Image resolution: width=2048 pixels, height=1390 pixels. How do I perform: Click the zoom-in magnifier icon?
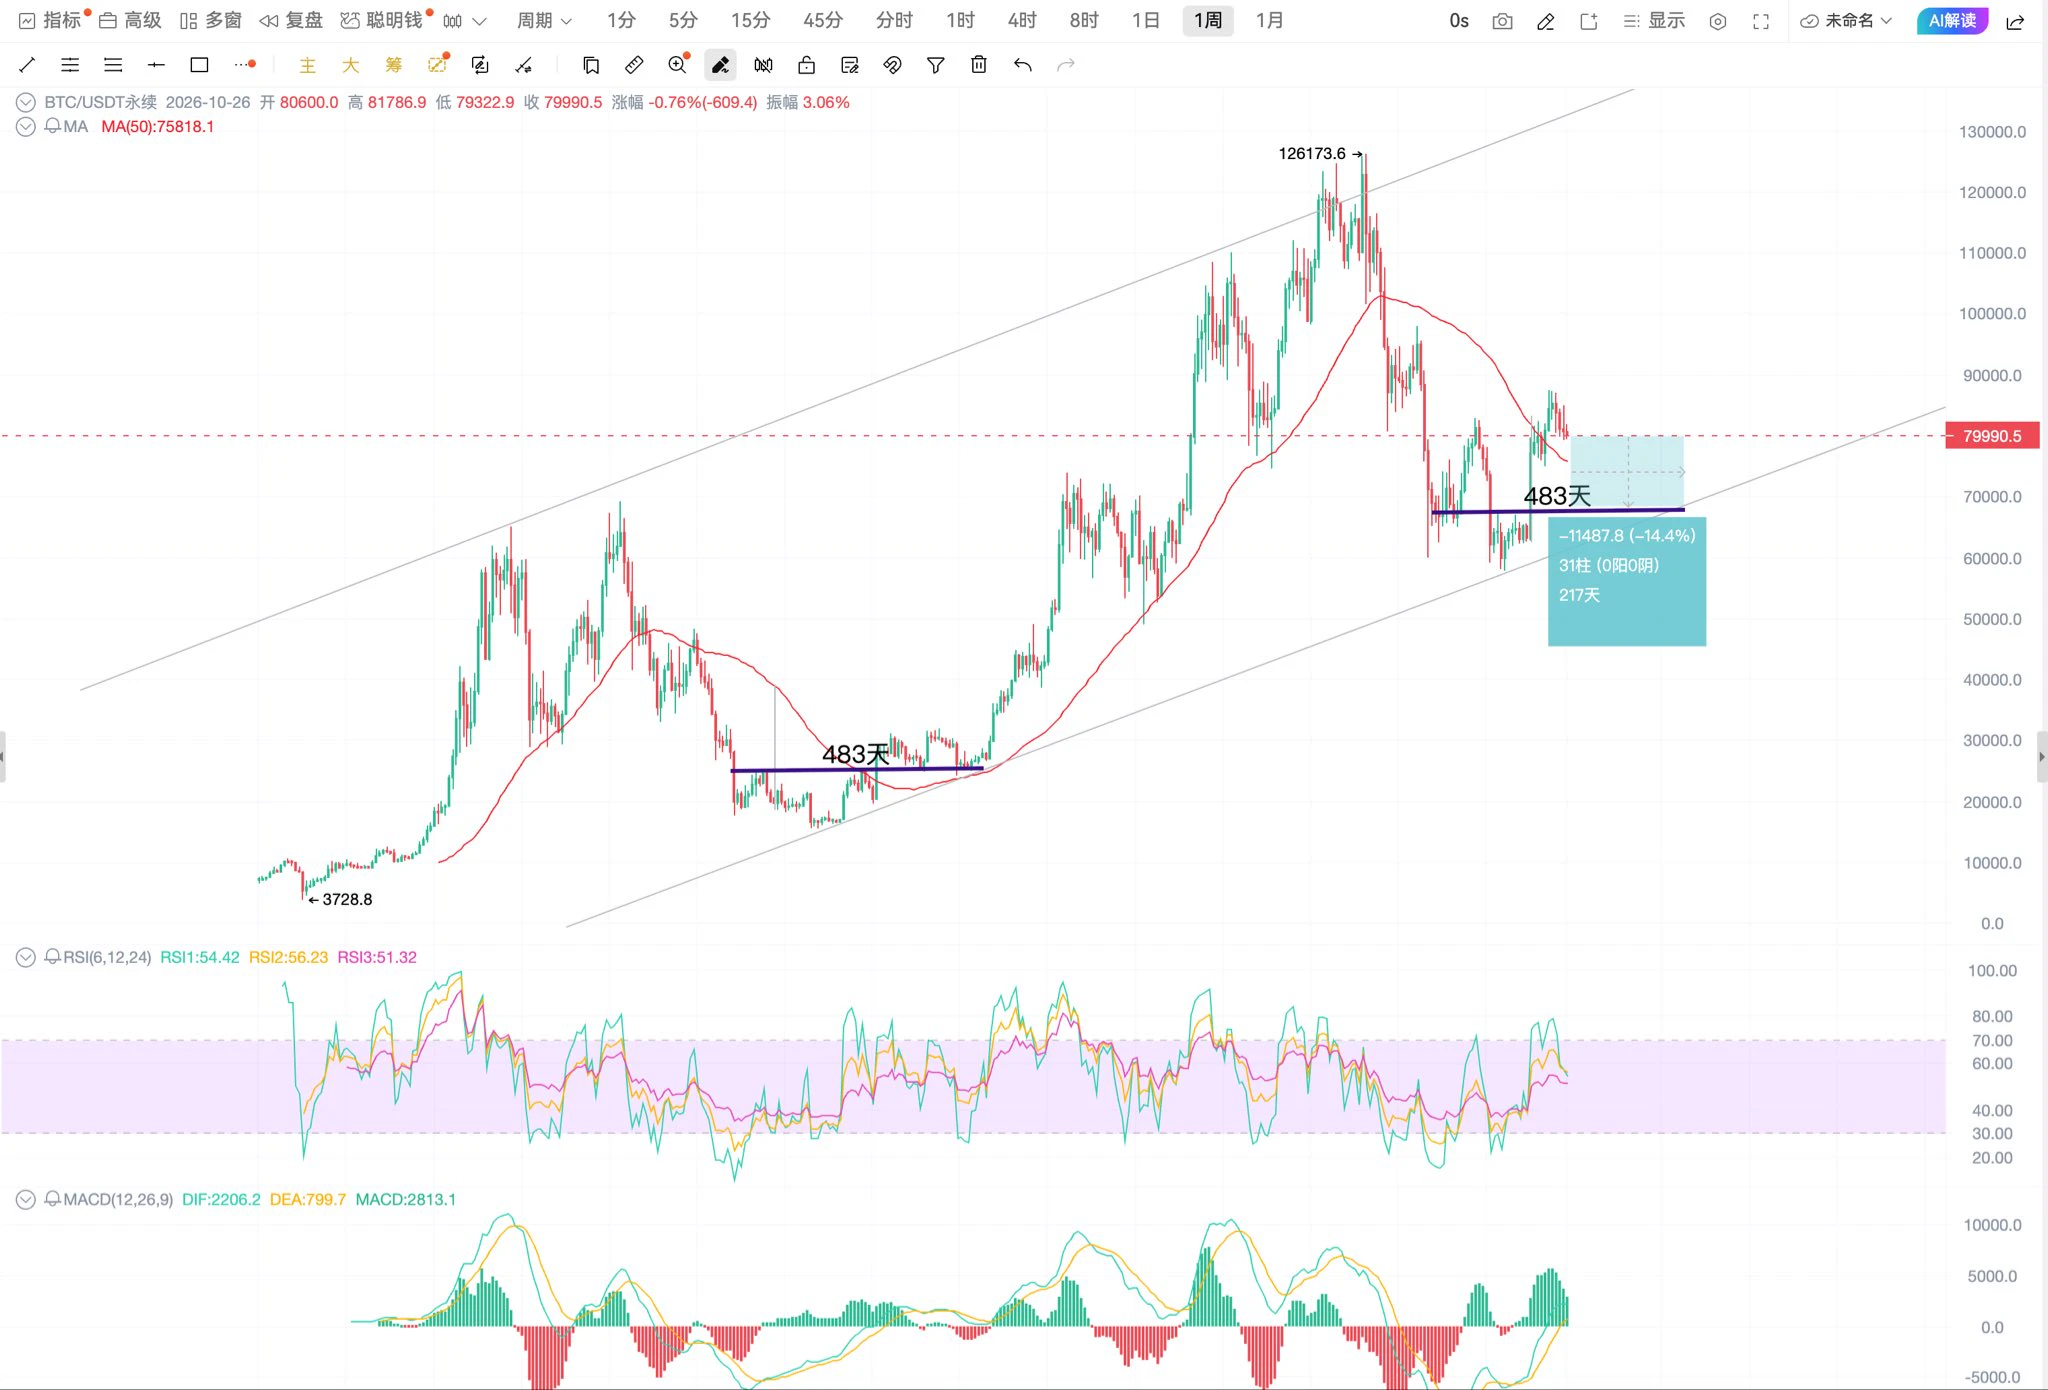click(x=678, y=64)
